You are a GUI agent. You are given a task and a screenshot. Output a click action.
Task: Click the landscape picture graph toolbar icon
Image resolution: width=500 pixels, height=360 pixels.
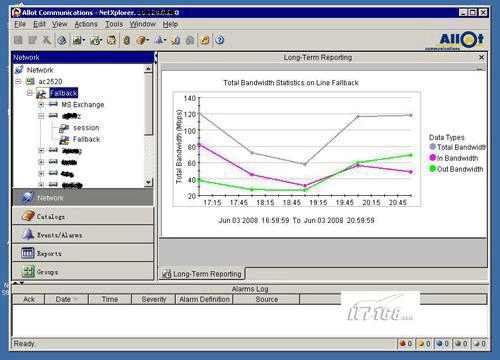[x=77, y=40]
